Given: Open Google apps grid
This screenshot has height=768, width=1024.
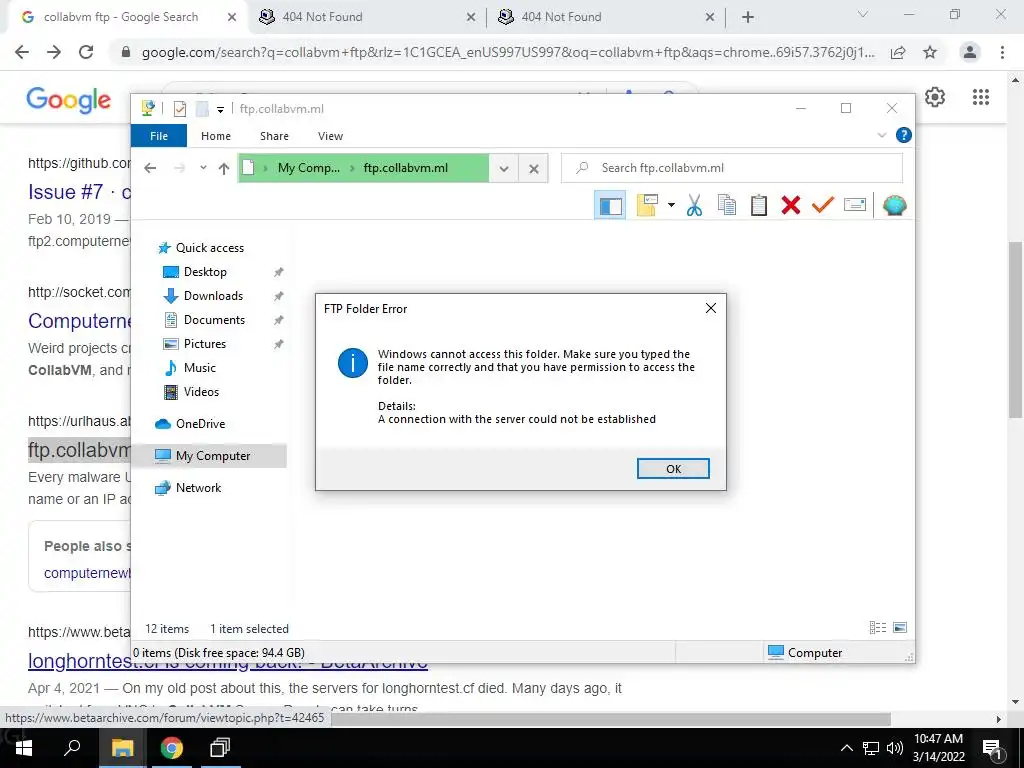Looking at the screenshot, I should 980,97.
